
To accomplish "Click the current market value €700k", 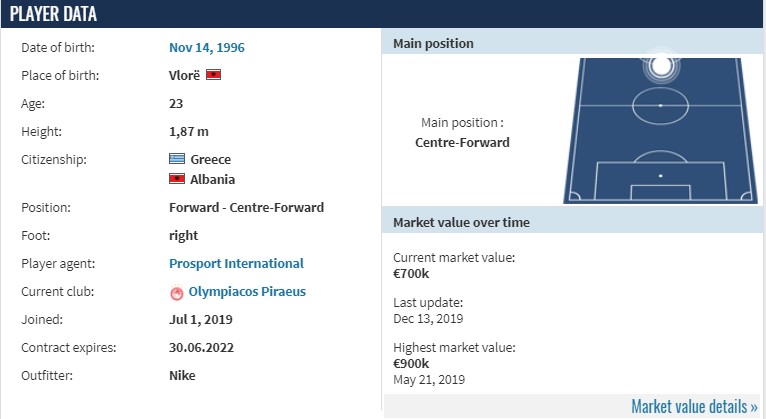I will tap(411, 273).
